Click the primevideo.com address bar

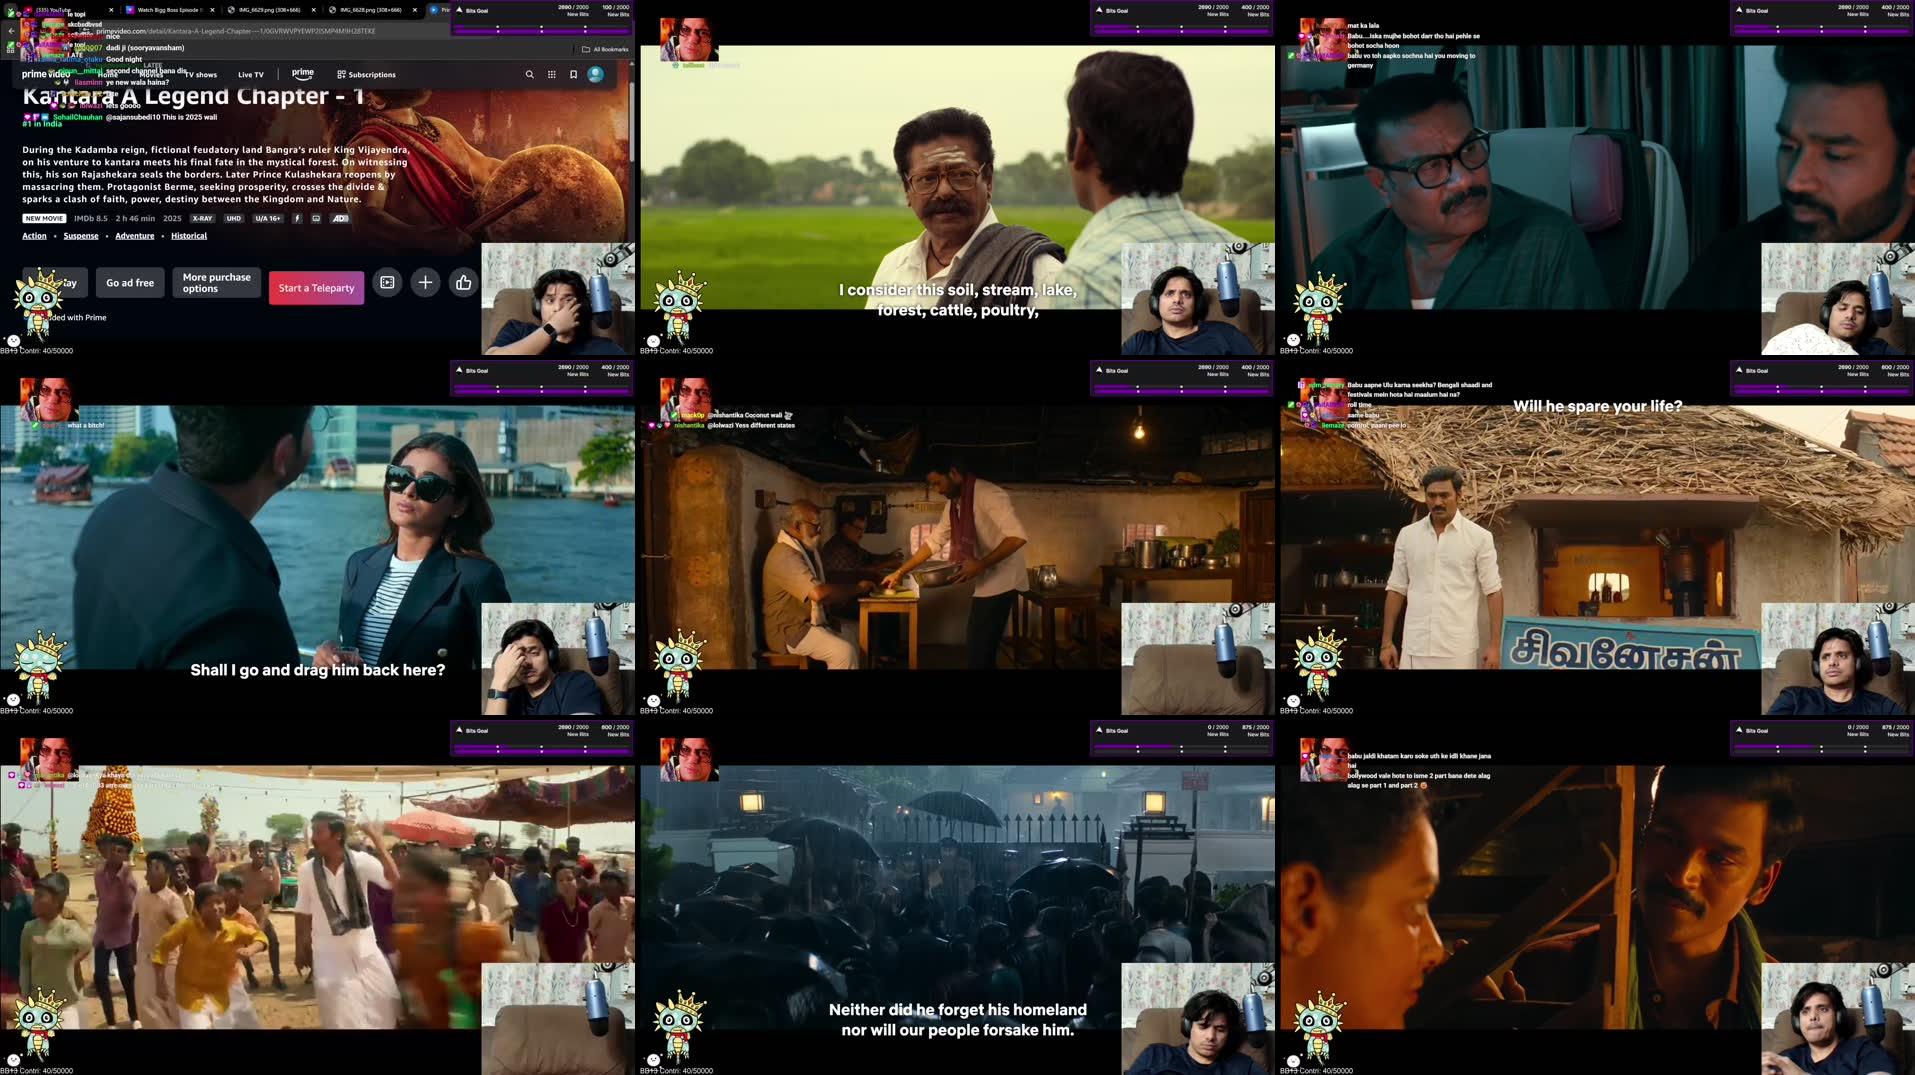click(x=300, y=31)
